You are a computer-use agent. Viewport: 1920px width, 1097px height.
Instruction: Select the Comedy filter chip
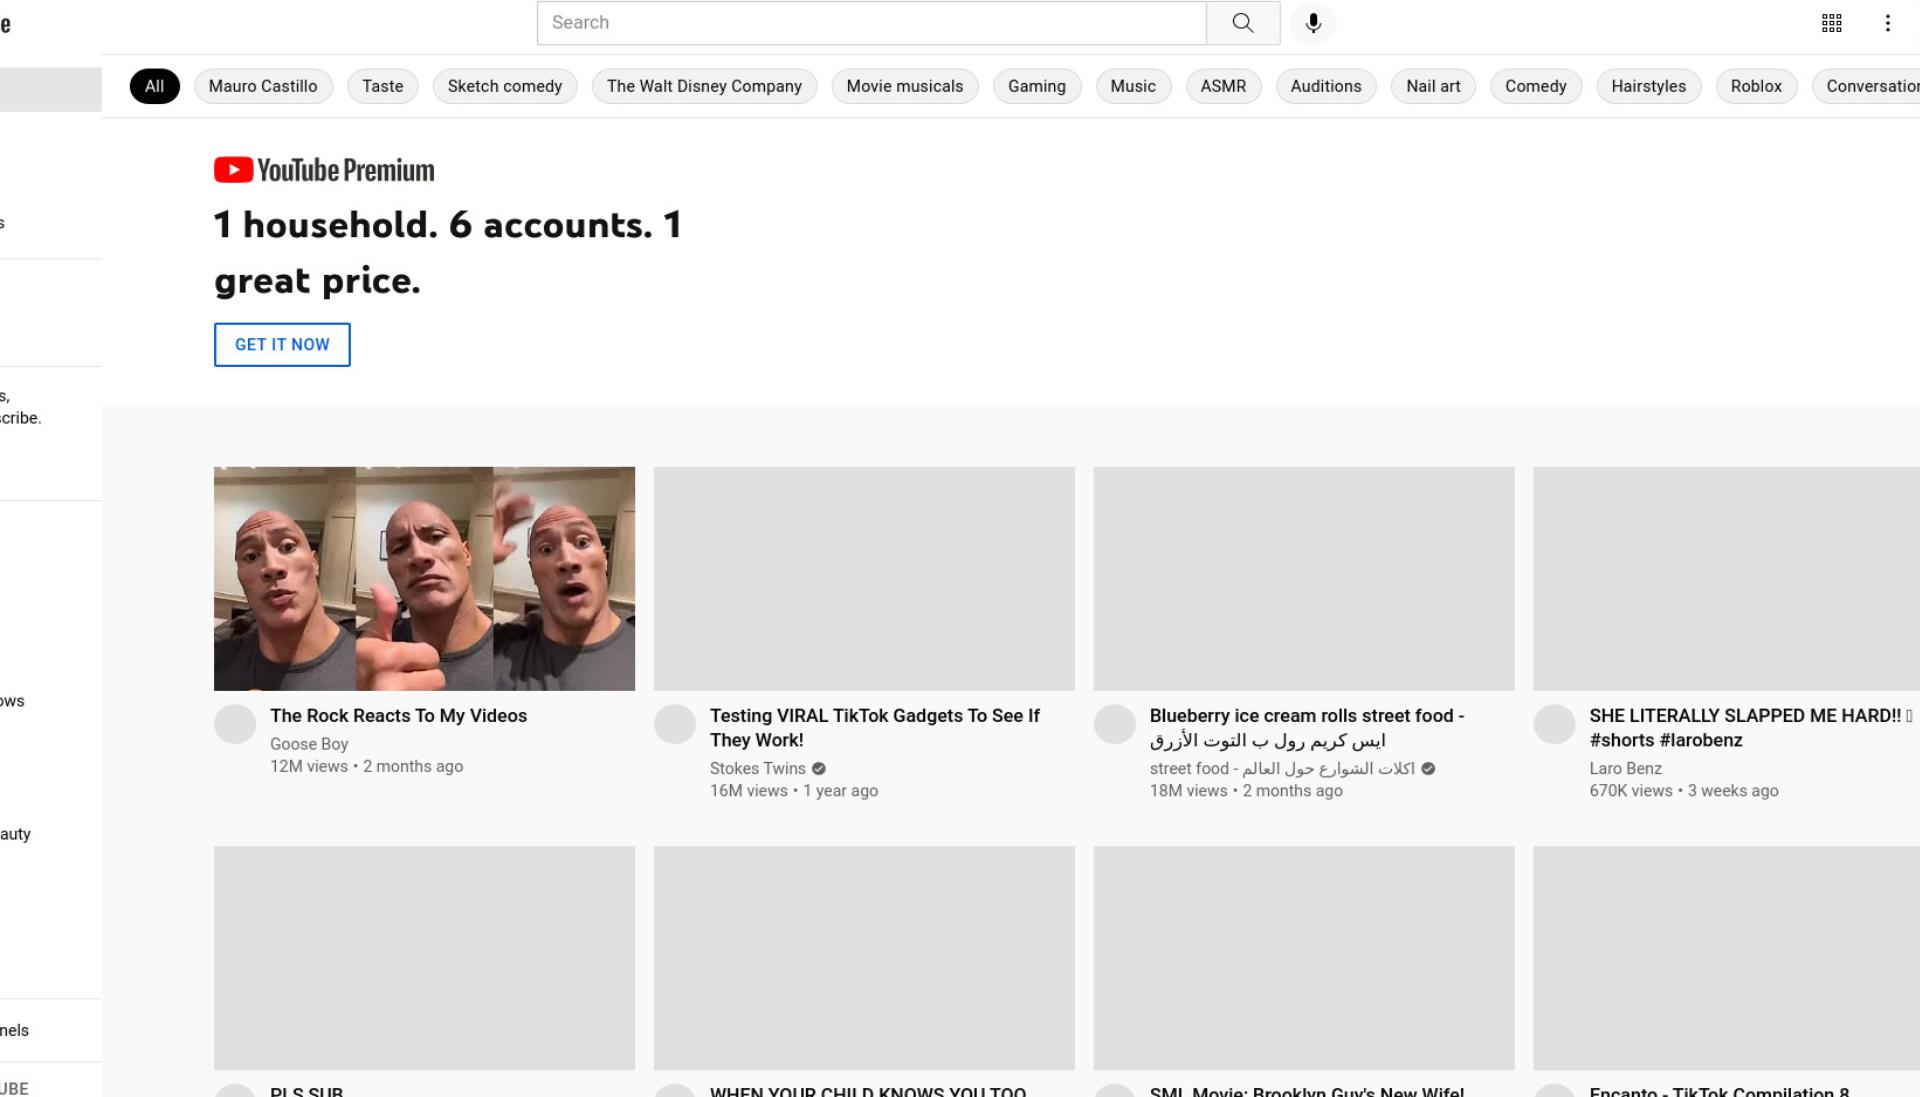[1536, 86]
